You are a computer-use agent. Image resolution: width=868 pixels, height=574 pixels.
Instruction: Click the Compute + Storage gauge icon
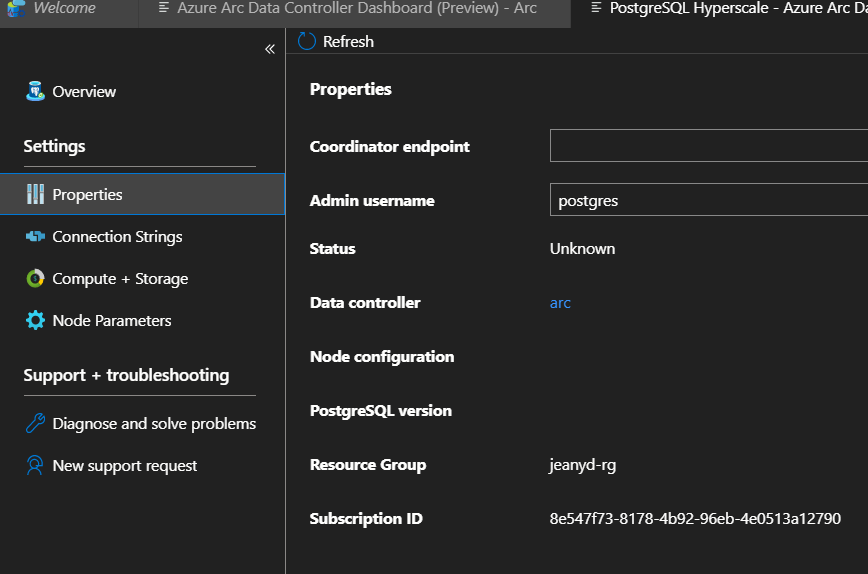(x=35, y=278)
